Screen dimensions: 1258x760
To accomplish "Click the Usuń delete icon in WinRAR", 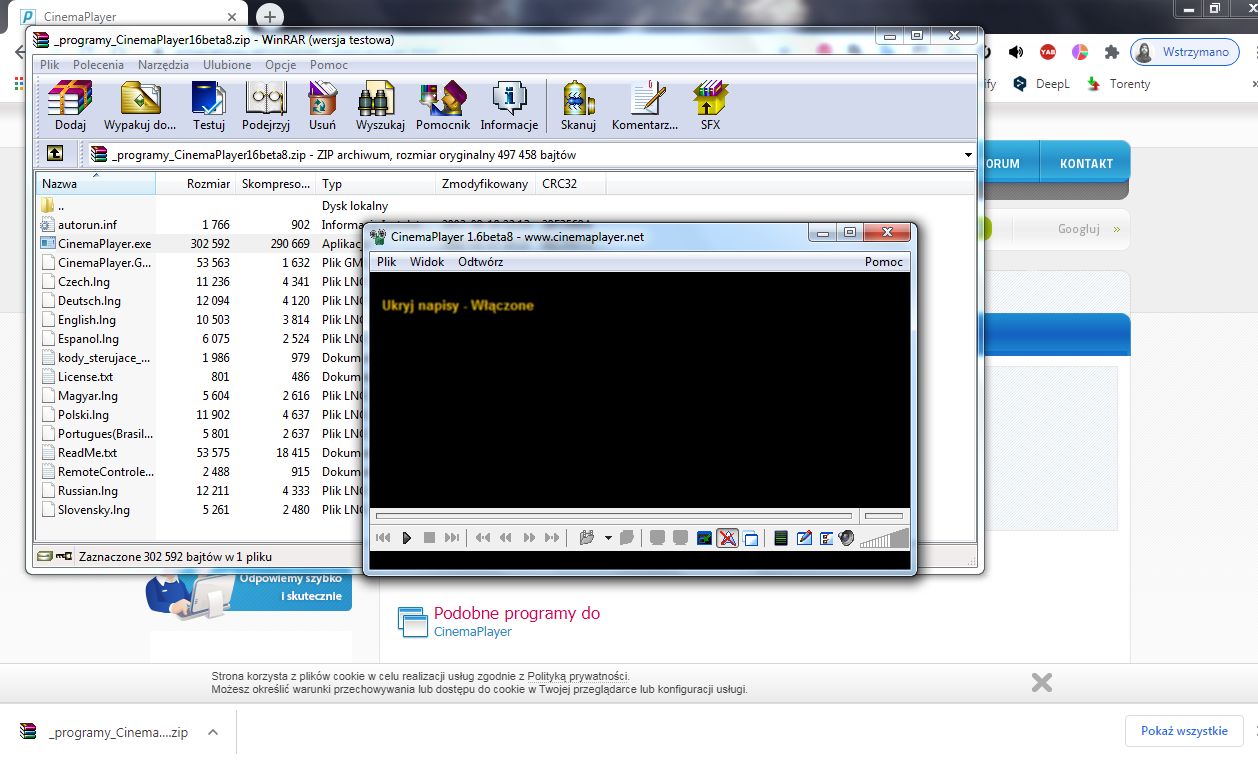I will coord(322,106).
